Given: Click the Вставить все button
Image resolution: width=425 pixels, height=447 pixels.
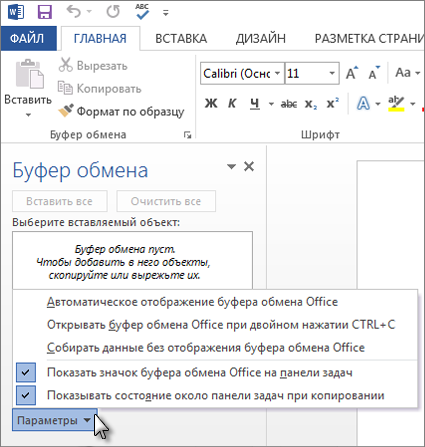Looking at the screenshot, I should click(60, 201).
